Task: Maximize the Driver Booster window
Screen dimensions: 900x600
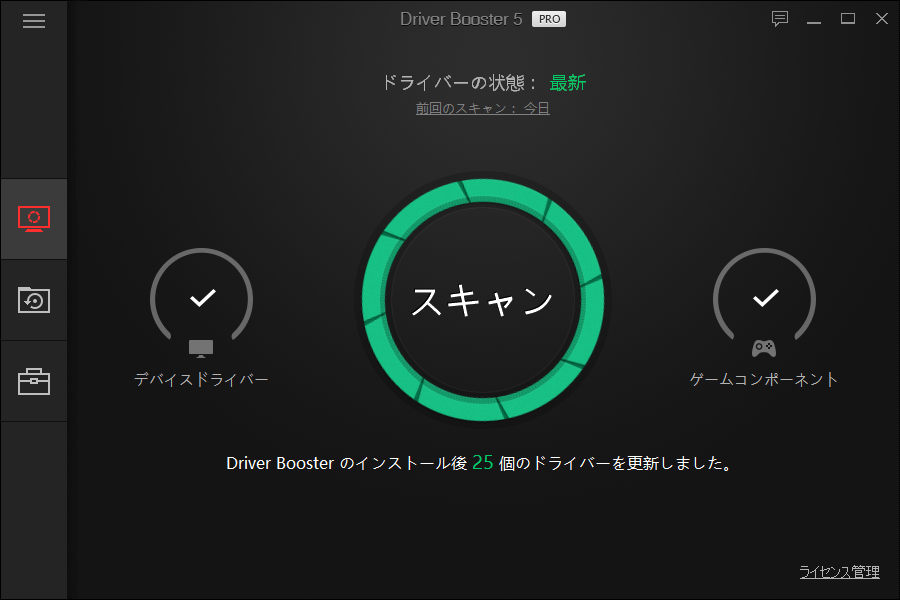Action: [x=848, y=19]
